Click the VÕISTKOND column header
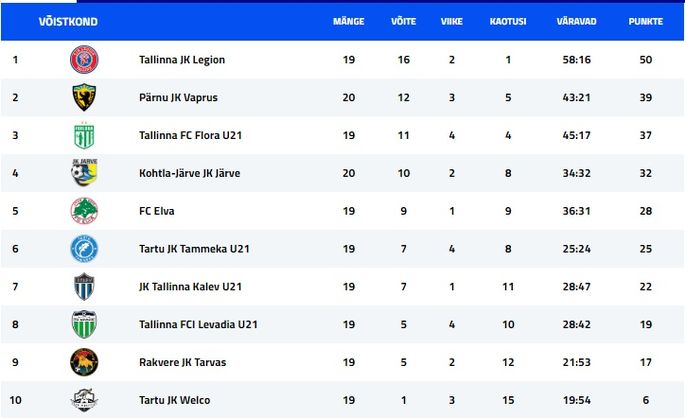685x418 pixels. coord(68,21)
